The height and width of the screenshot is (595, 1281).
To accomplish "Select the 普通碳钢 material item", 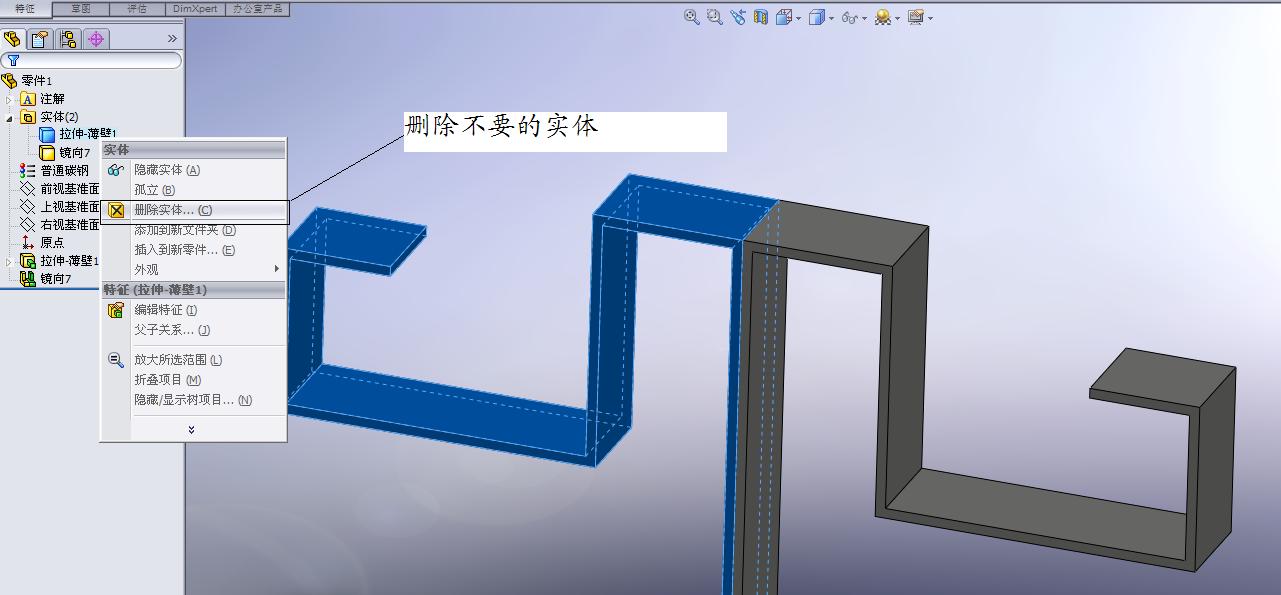I will pos(64,171).
